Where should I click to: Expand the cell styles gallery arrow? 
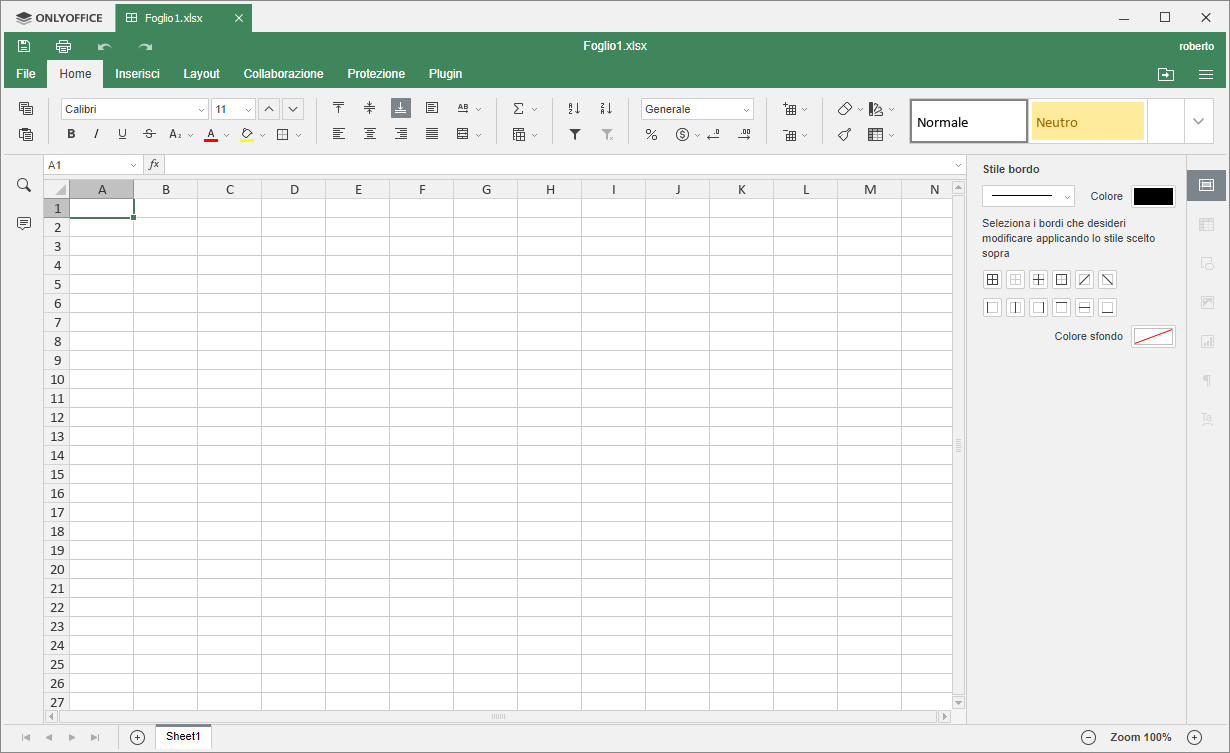coord(1198,121)
